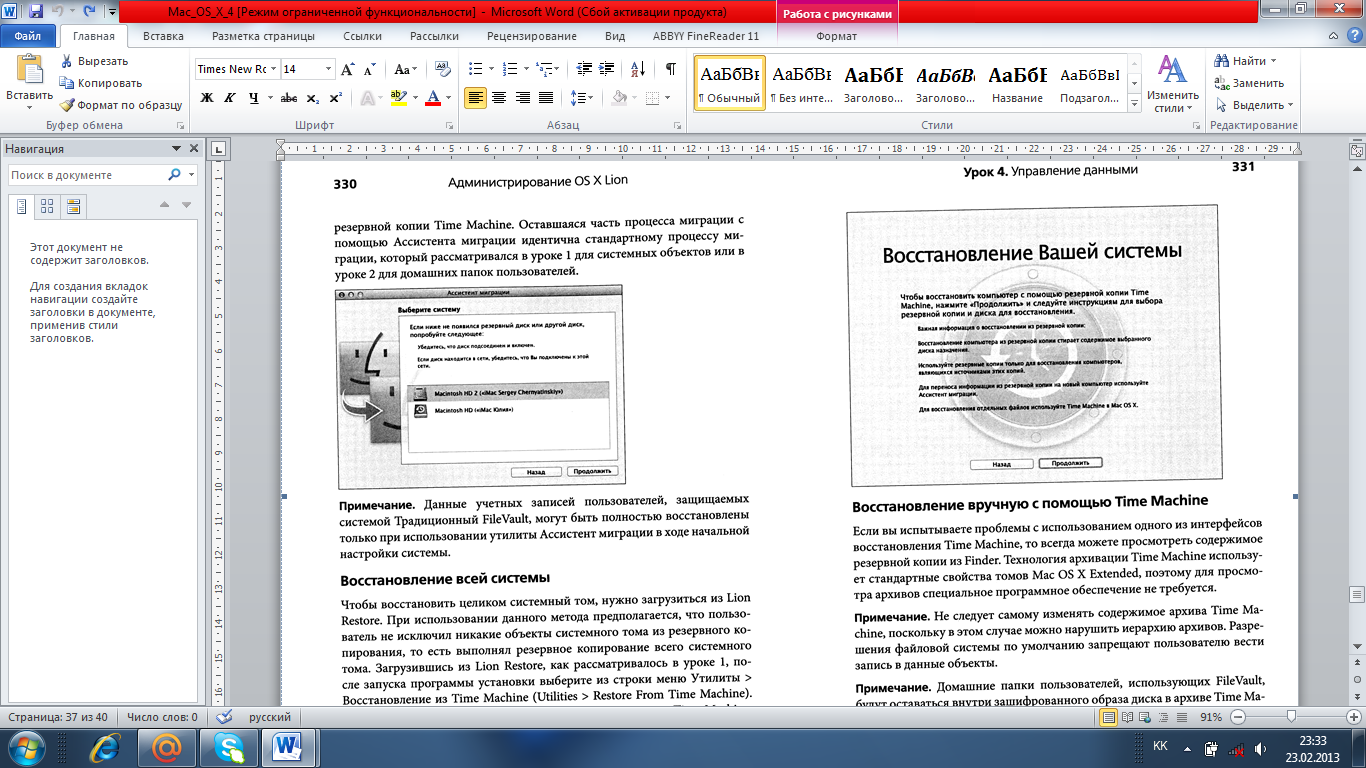
Task: Open Replace with the Заменить icon
Action: click(x=1221, y=83)
